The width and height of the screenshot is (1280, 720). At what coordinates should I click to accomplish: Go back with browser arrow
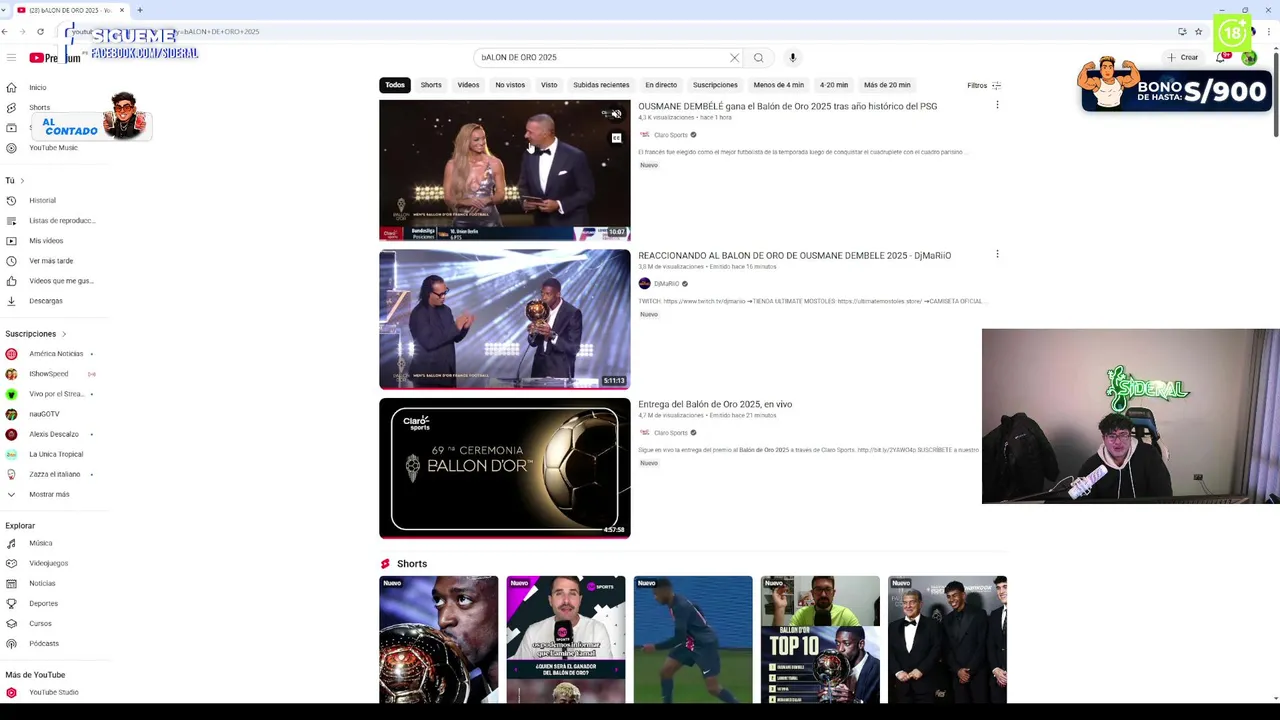pyautogui.click(x=5, y=32)
